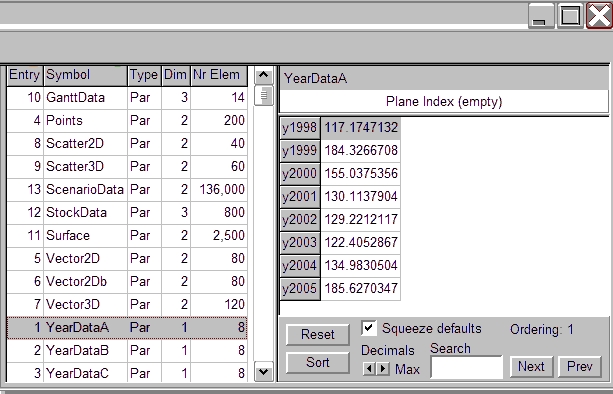Select the YearDataA symbol
The image size is (613, 394).
pyautogui.click(x=127, y=328)
